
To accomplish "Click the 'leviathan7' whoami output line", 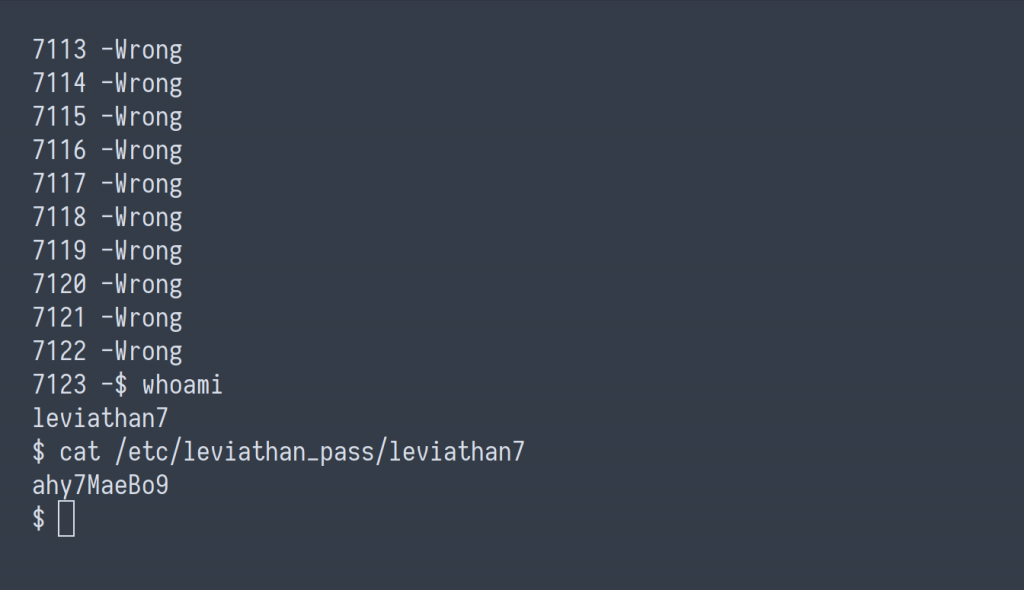I will [x=101, y=418].
